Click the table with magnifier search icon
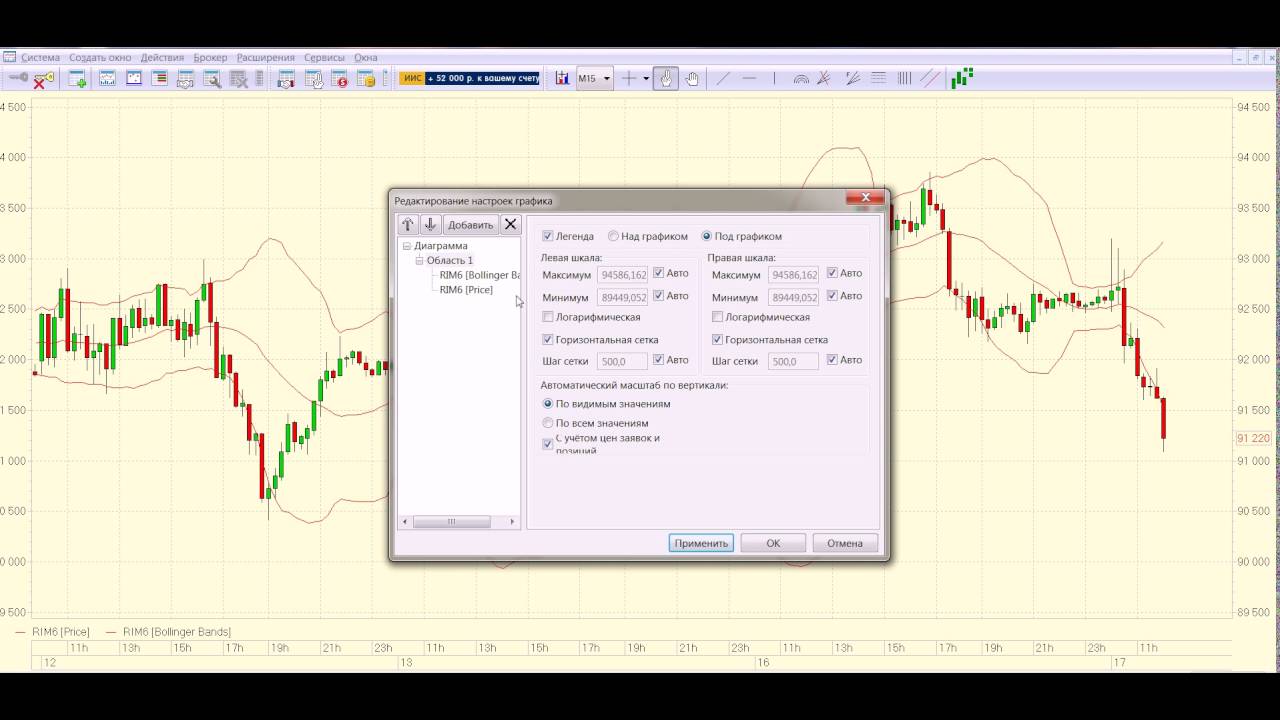1280x720 pixels. pos(213,79)
